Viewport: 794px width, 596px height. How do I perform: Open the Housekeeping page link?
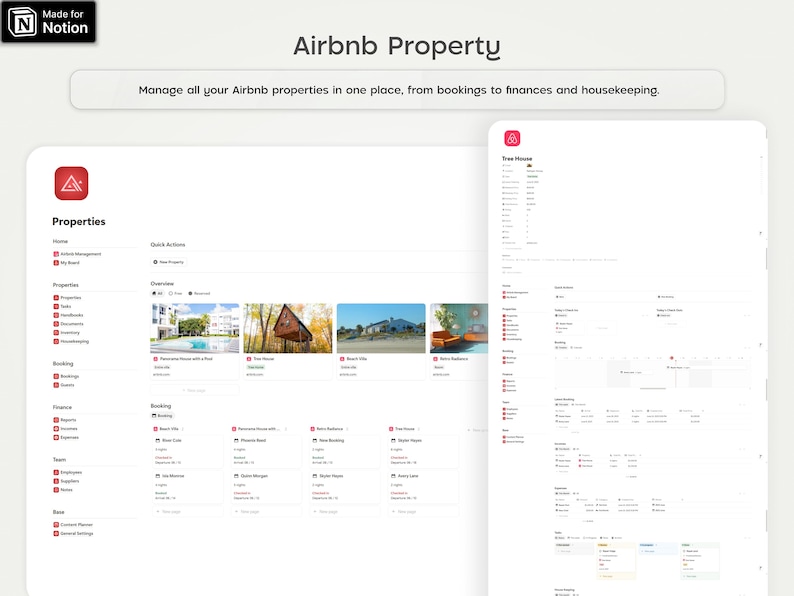coord(74,341)
